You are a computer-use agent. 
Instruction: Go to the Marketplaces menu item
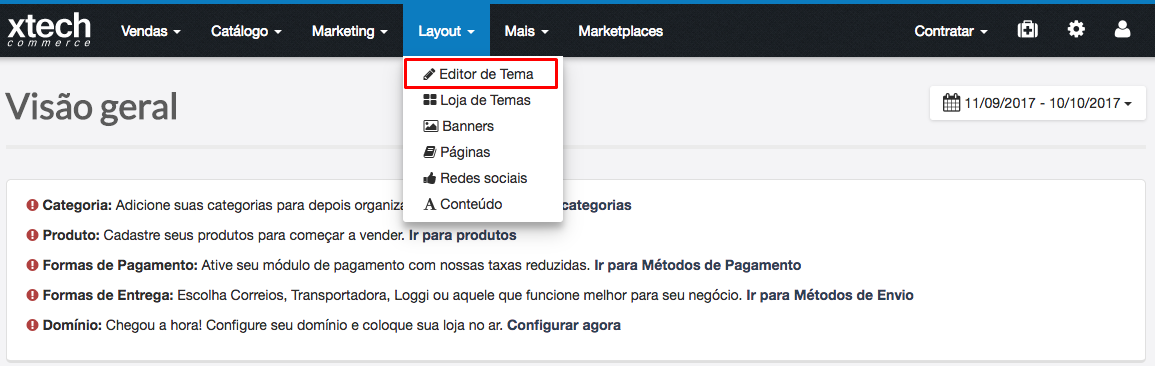pos(620,31)
